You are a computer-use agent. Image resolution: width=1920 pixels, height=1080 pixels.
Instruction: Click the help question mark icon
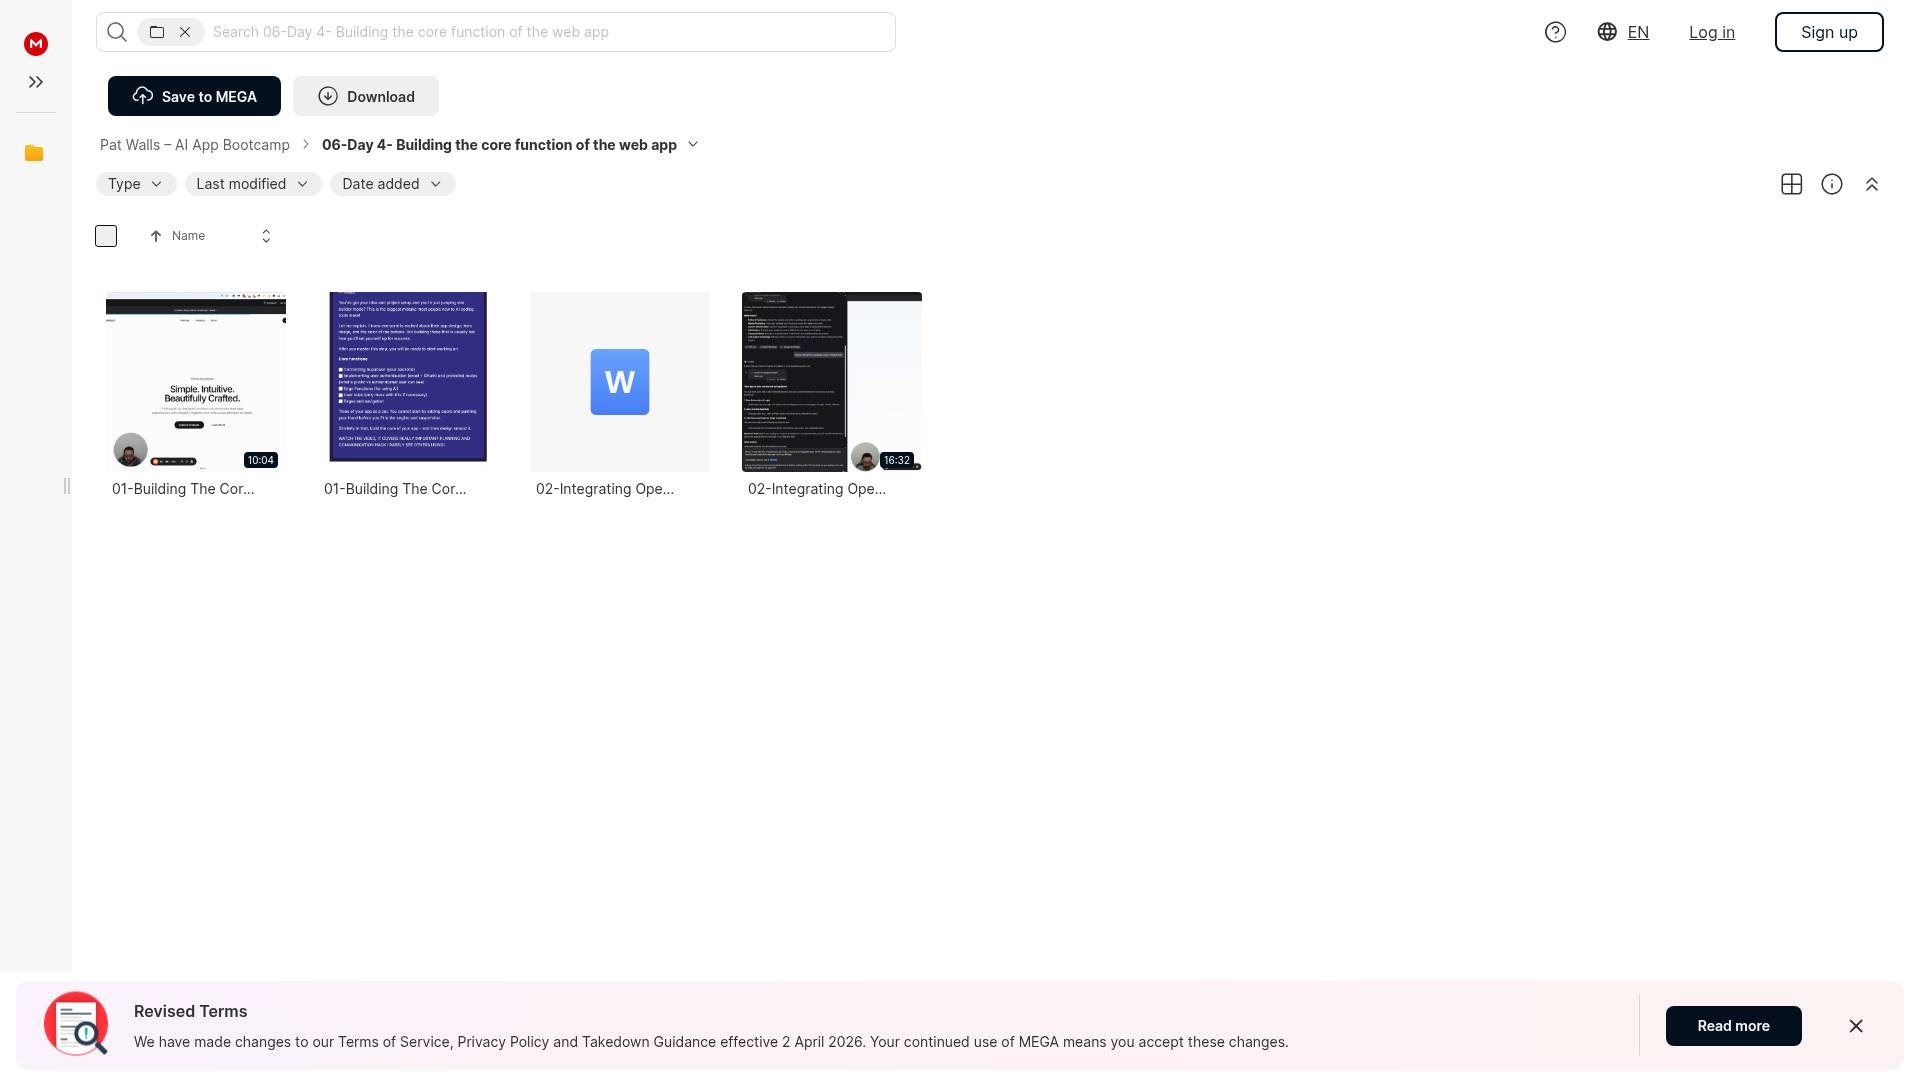(x=1555, y=32)
